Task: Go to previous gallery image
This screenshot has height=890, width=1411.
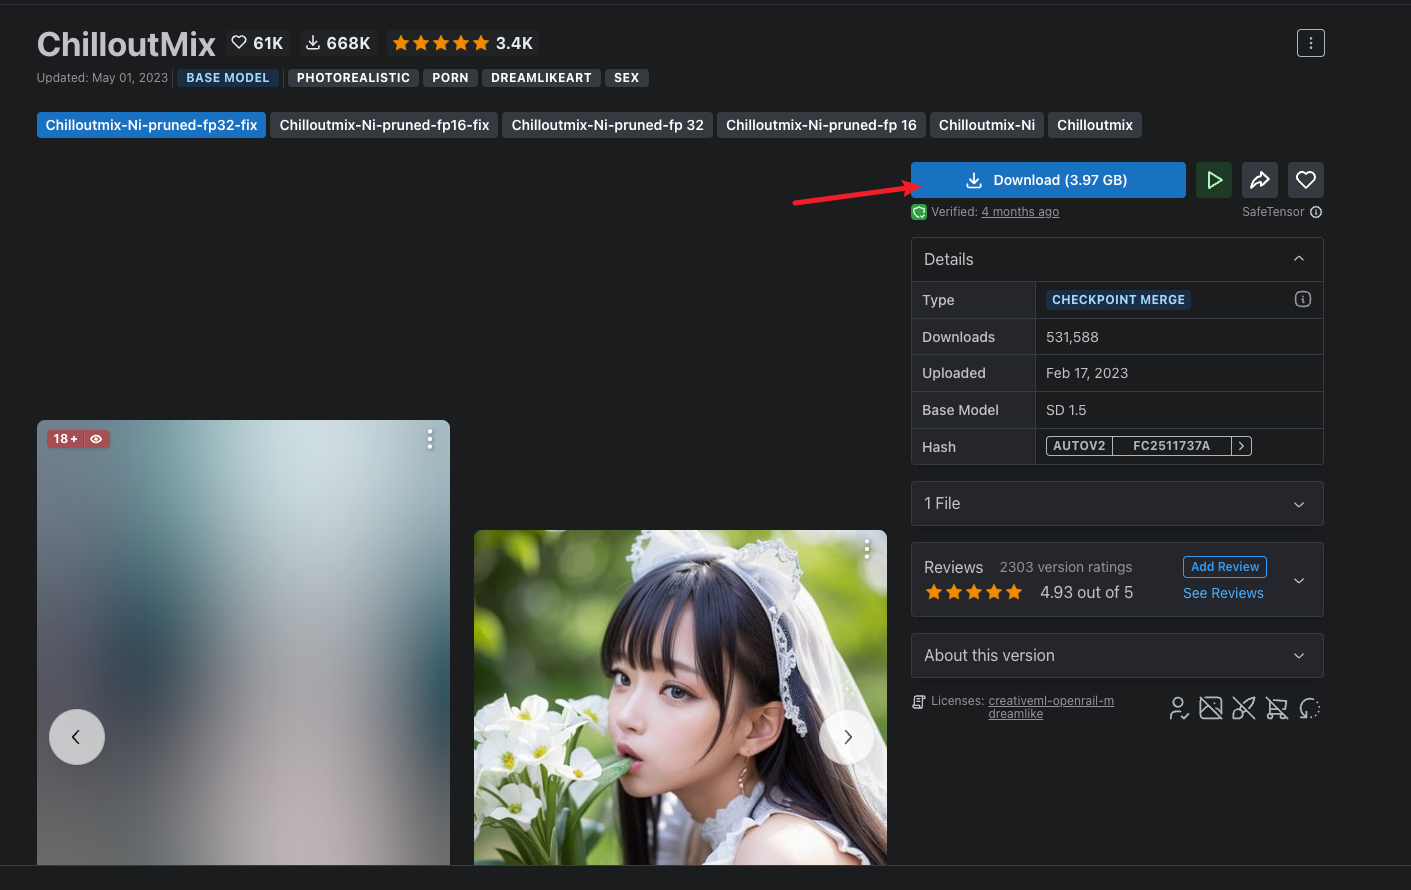Action: click(x=77, y=737)
